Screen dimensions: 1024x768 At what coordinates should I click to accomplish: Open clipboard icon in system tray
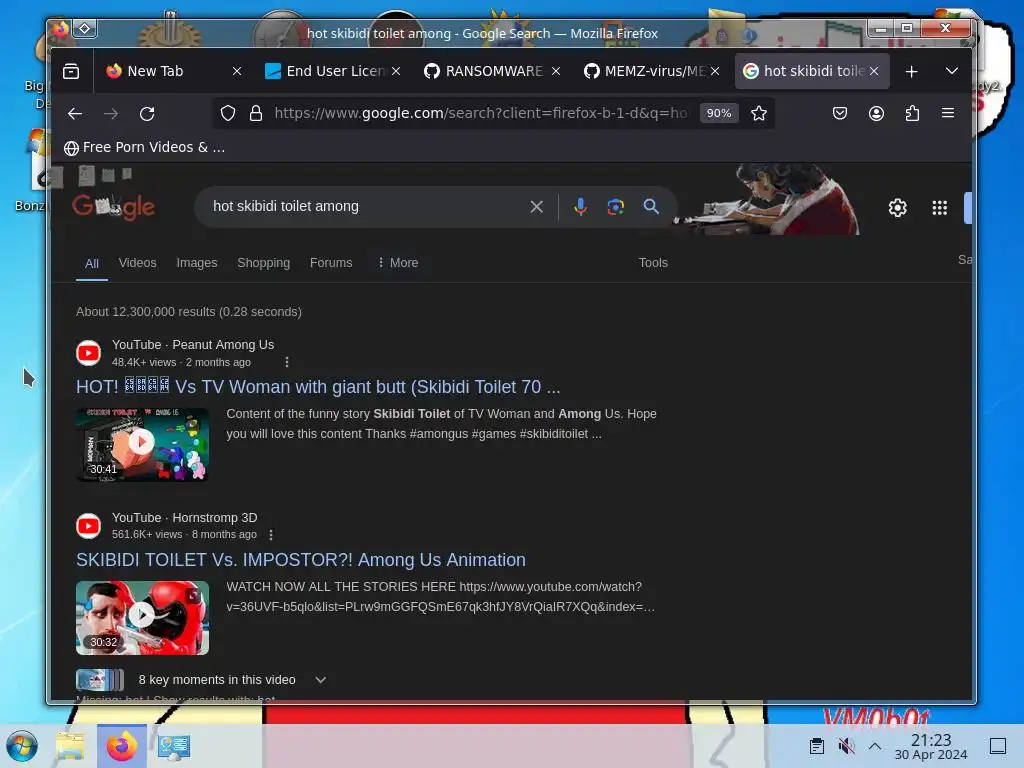point(816,746)
